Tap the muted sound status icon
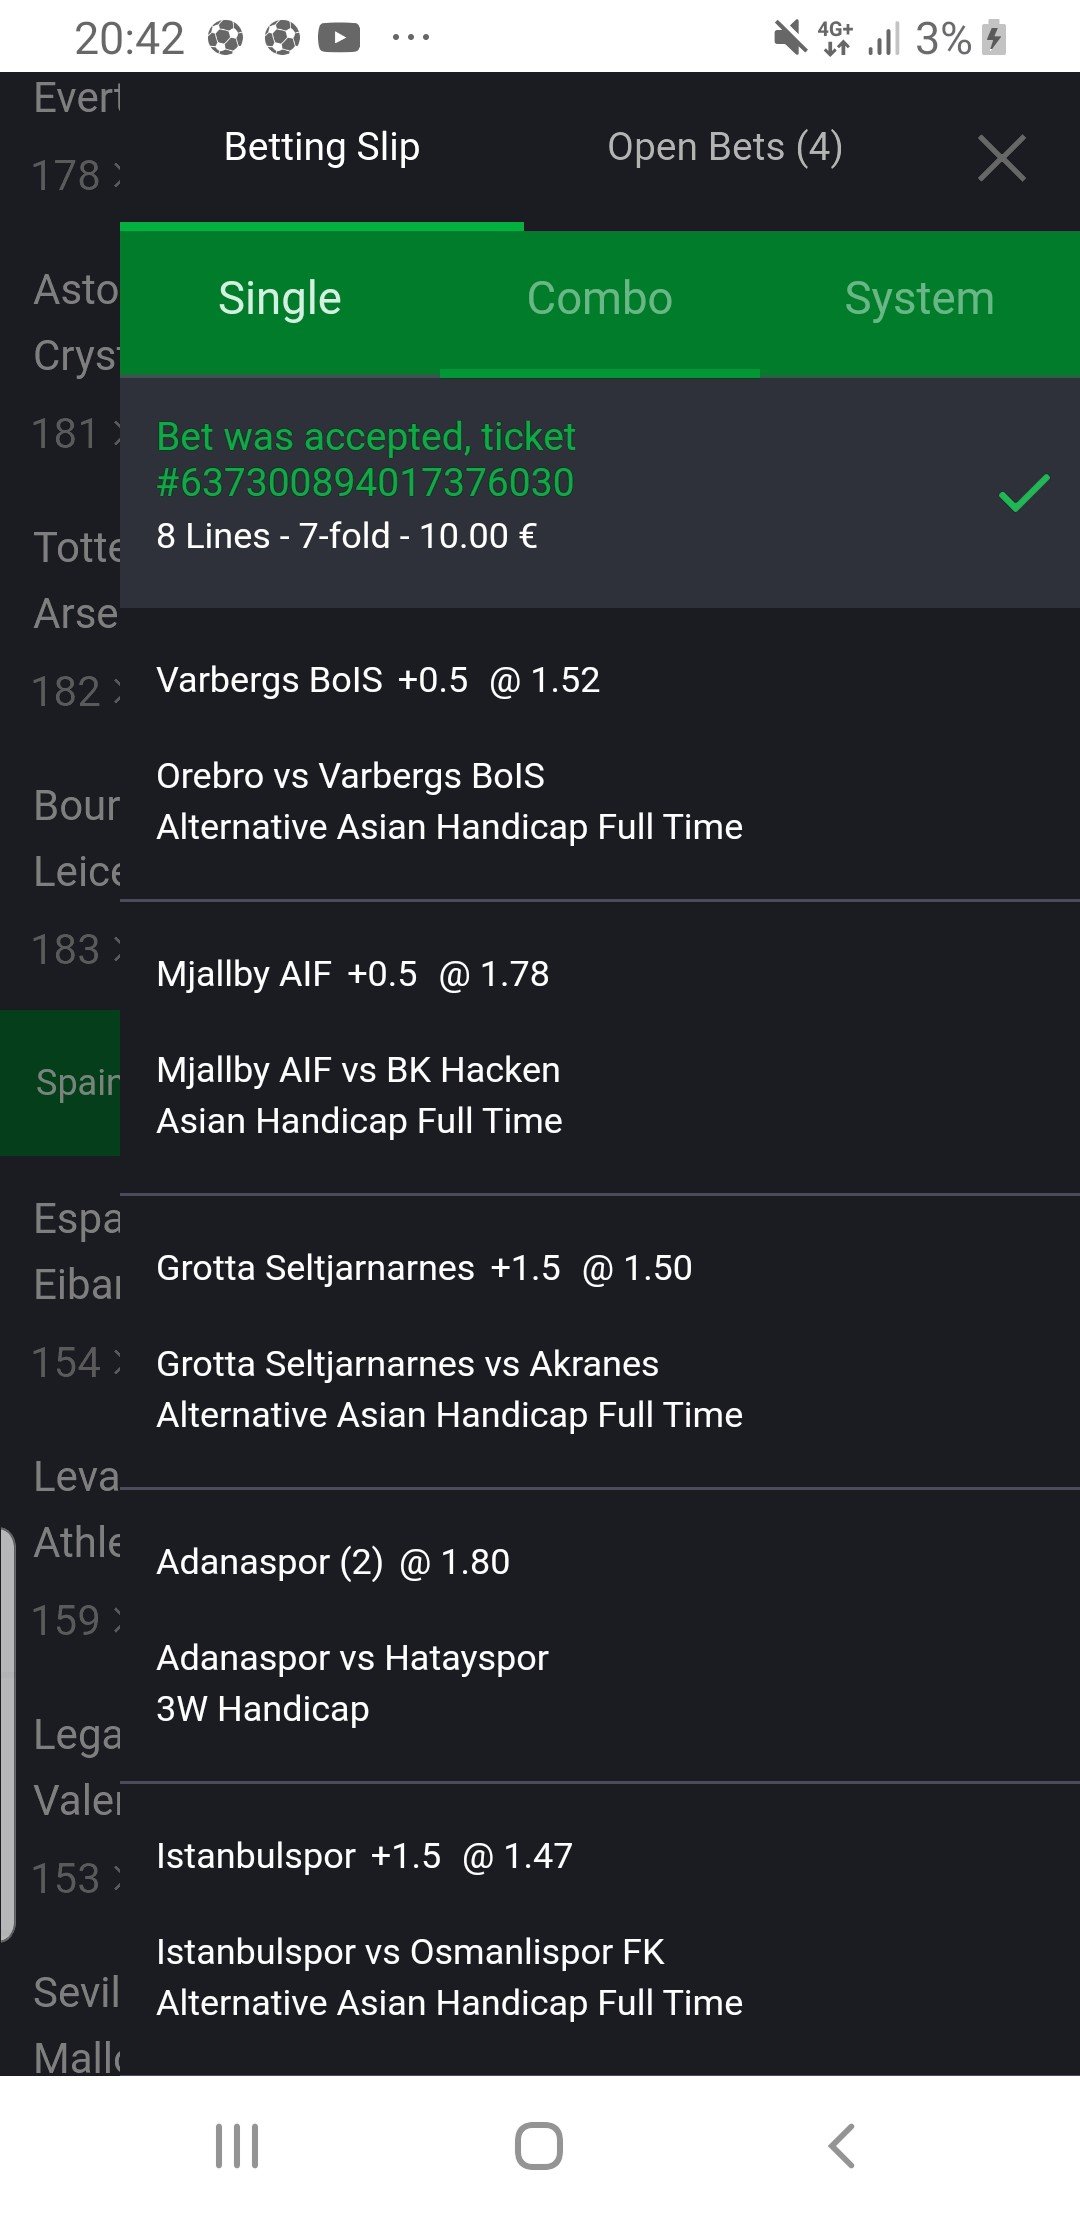Image resolution: width=1080 pixels, height=2220 pixels. 790,38
